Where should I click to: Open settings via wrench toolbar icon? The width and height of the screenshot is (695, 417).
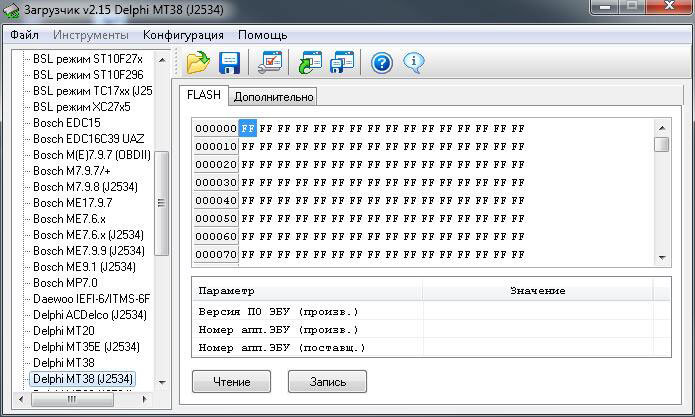(269, 63)
